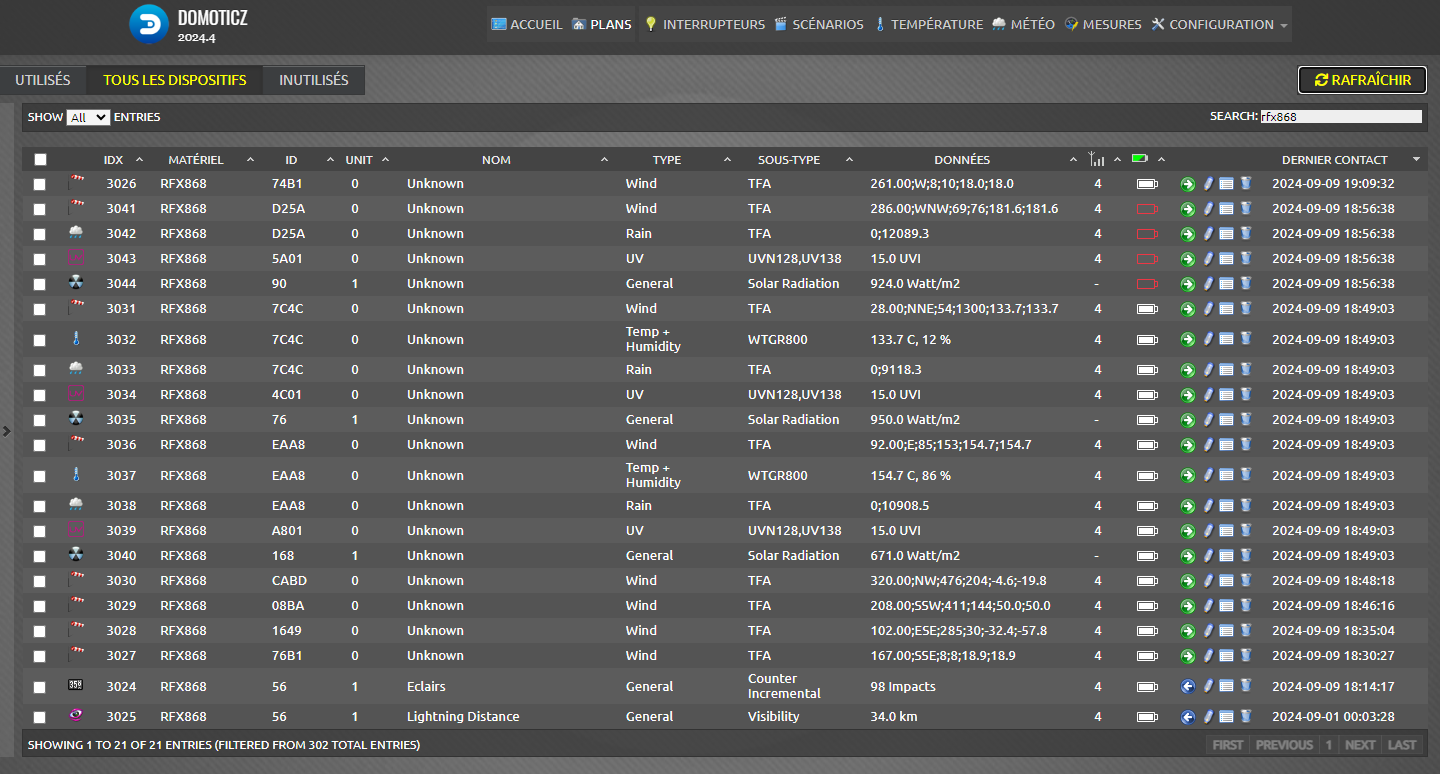The height and width of the screenshot is (774, 1440).
Task: Open log icon for Lightning Distance row
Action: pos(1226,717)
